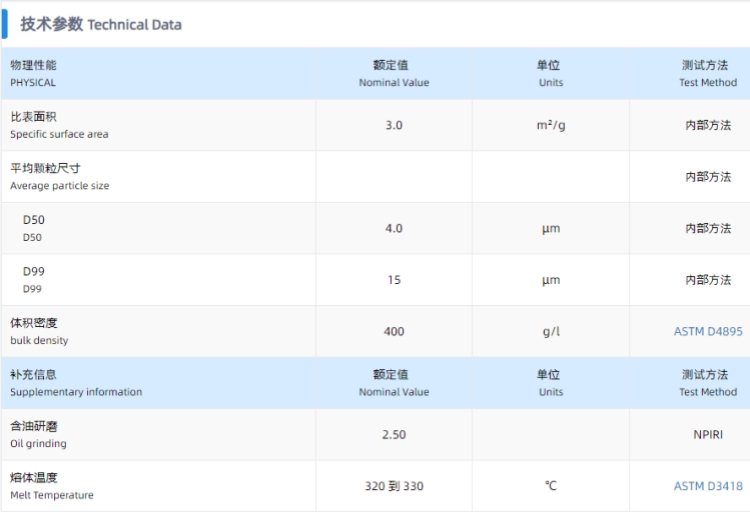Click the 320 到 330 temperature value
The width and height of the screenshot is (750, 512).
394,486
